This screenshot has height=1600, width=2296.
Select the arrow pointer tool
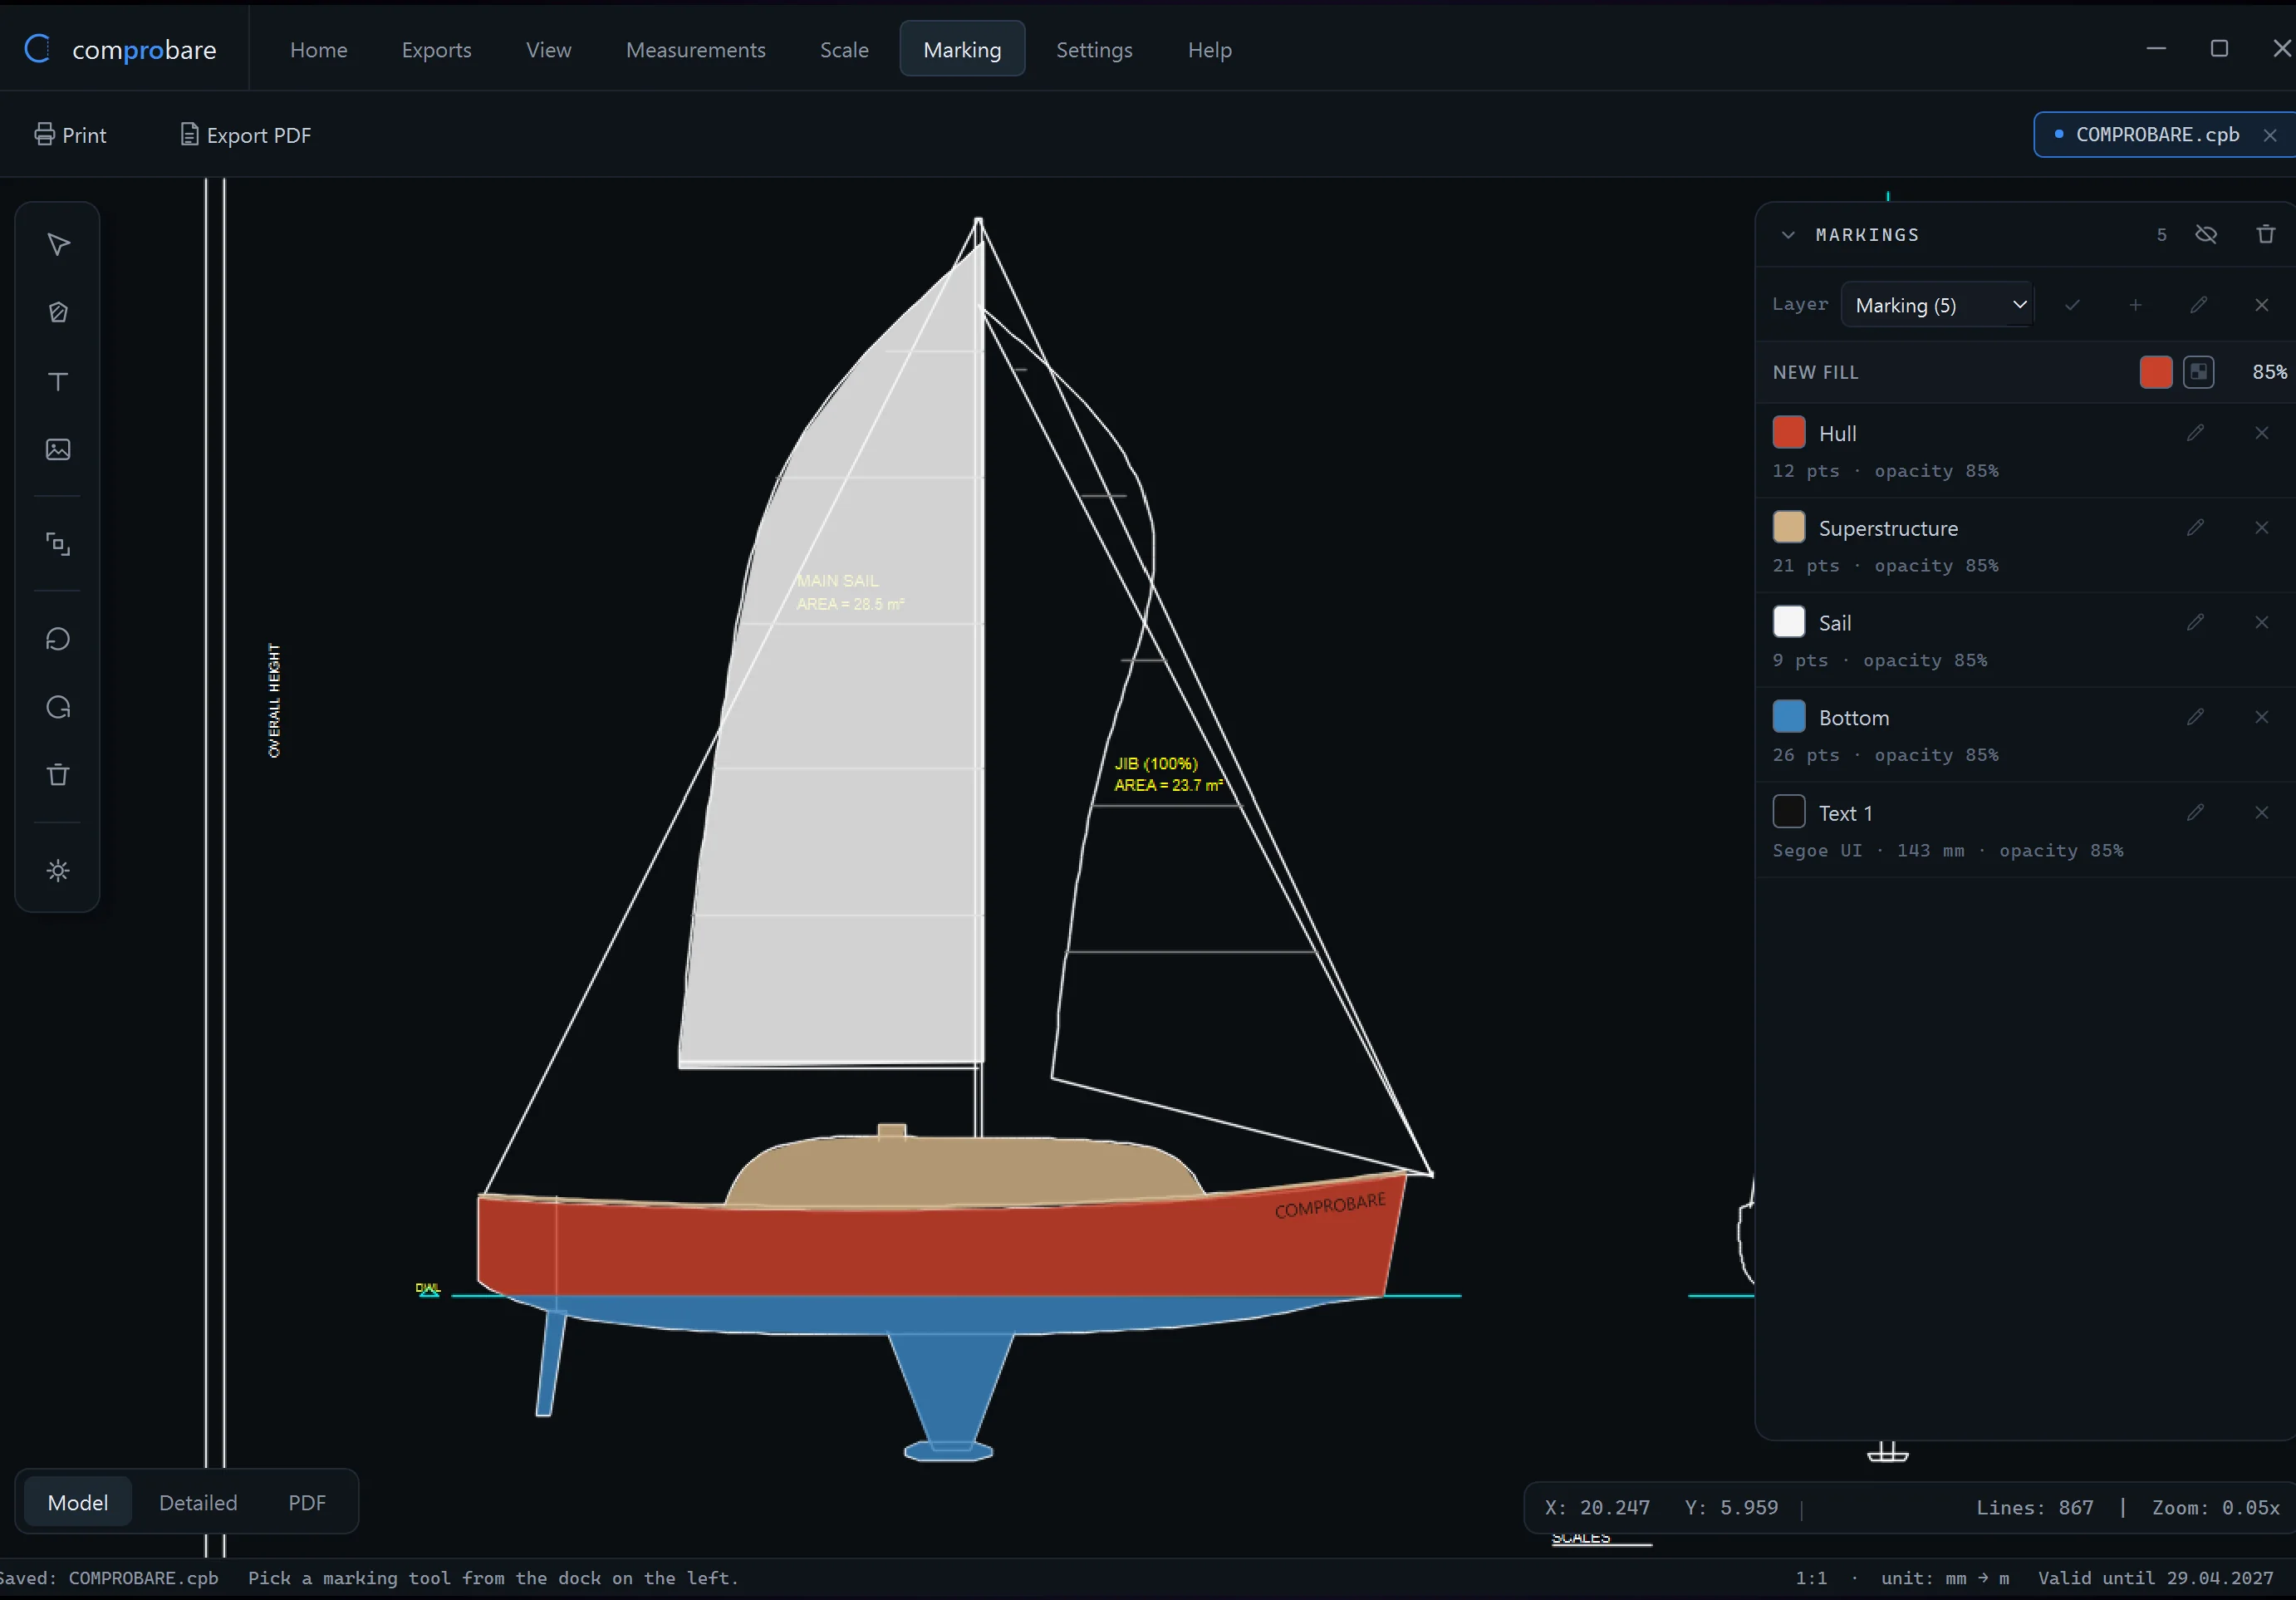point(58,244)
